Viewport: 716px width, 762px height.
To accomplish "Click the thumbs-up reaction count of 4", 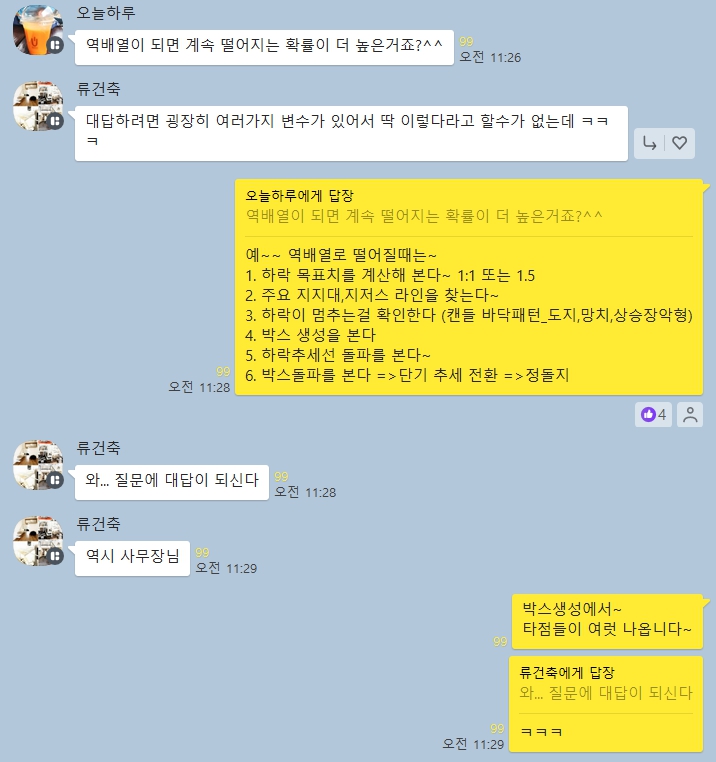I will [x=653, y=415].
